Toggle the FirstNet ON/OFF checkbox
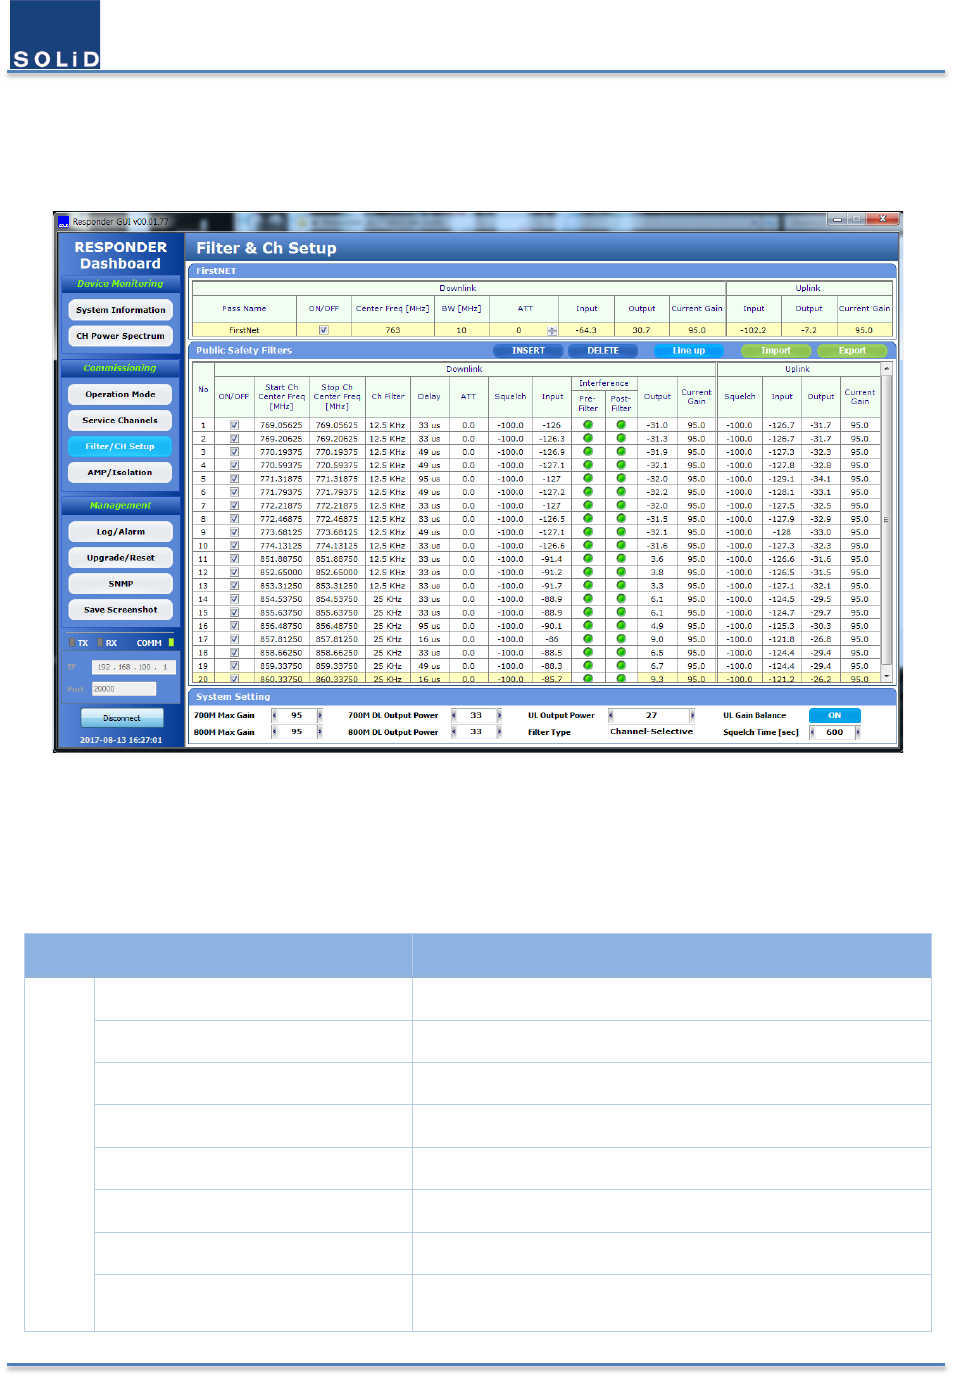 pos(323,330)
